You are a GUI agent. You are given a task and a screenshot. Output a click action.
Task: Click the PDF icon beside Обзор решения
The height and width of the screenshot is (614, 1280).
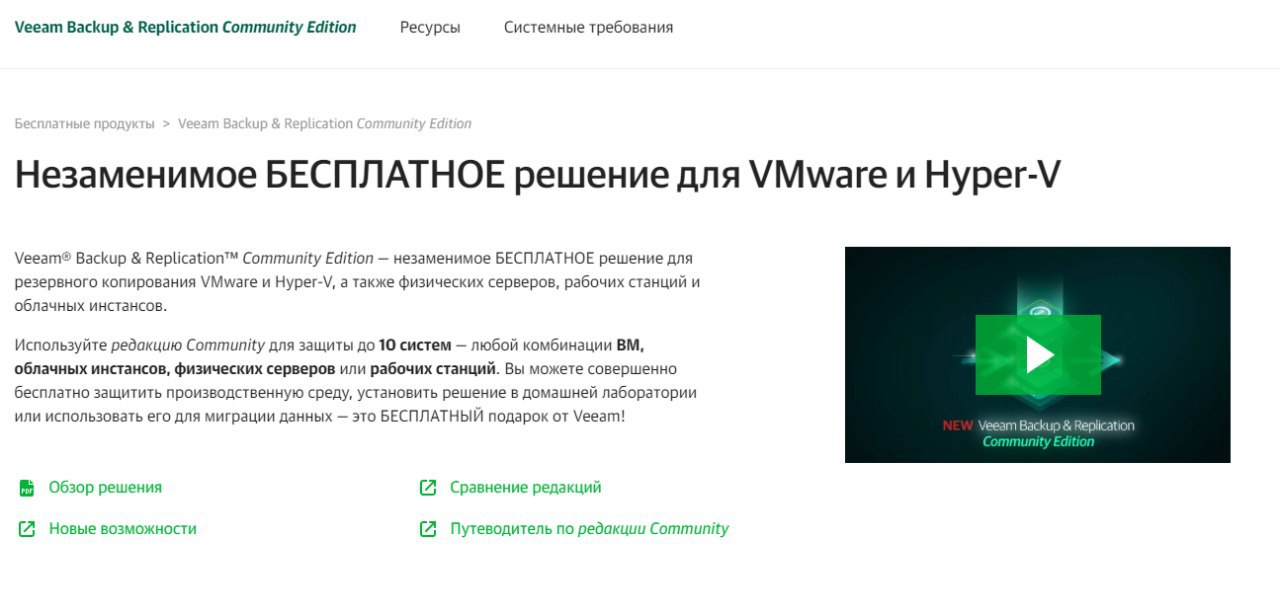27,488
